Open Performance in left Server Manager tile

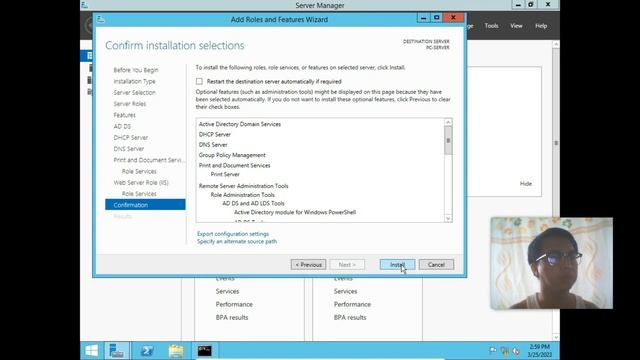[234, 304]
